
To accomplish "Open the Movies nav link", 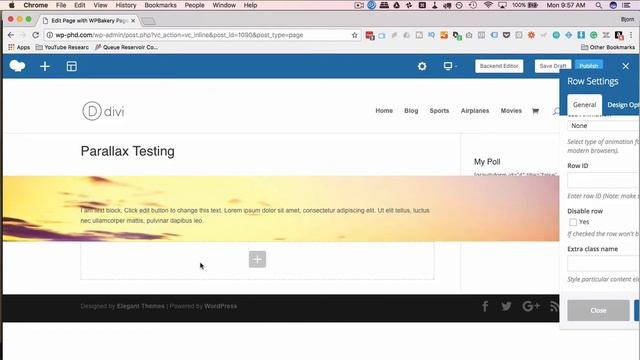I will (x=511, y=111).
